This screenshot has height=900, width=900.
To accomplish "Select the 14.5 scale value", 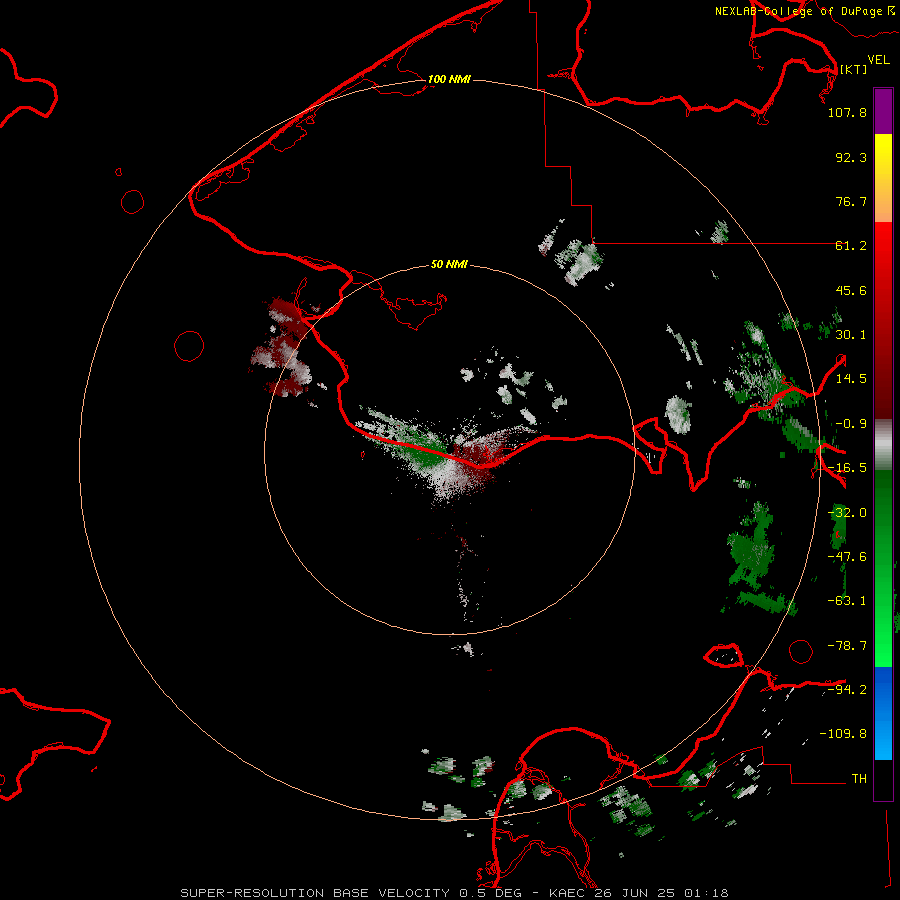I will pyautogui.click(x=851, y=379).
